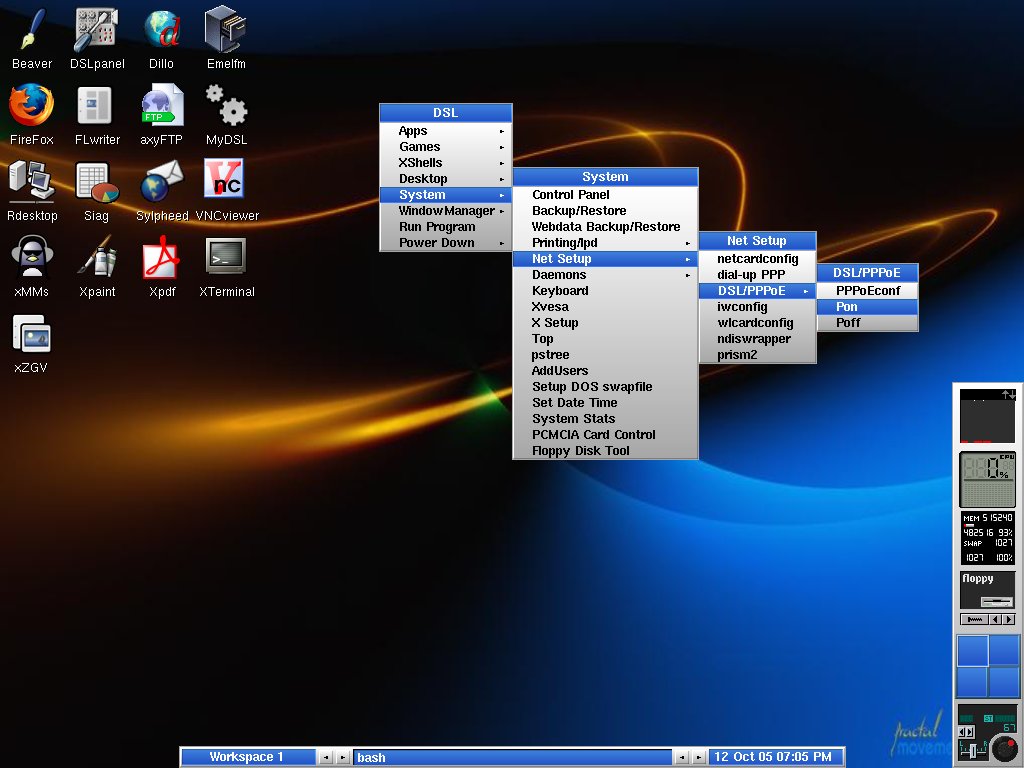Select next mount point arrow under floppy
This screenshot has width=1024, height=768.
(1009, 619)
